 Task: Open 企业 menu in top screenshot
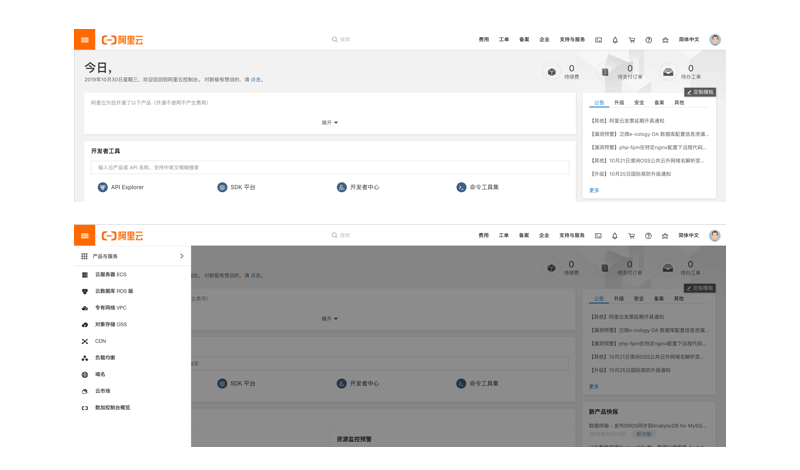point(544,40)
